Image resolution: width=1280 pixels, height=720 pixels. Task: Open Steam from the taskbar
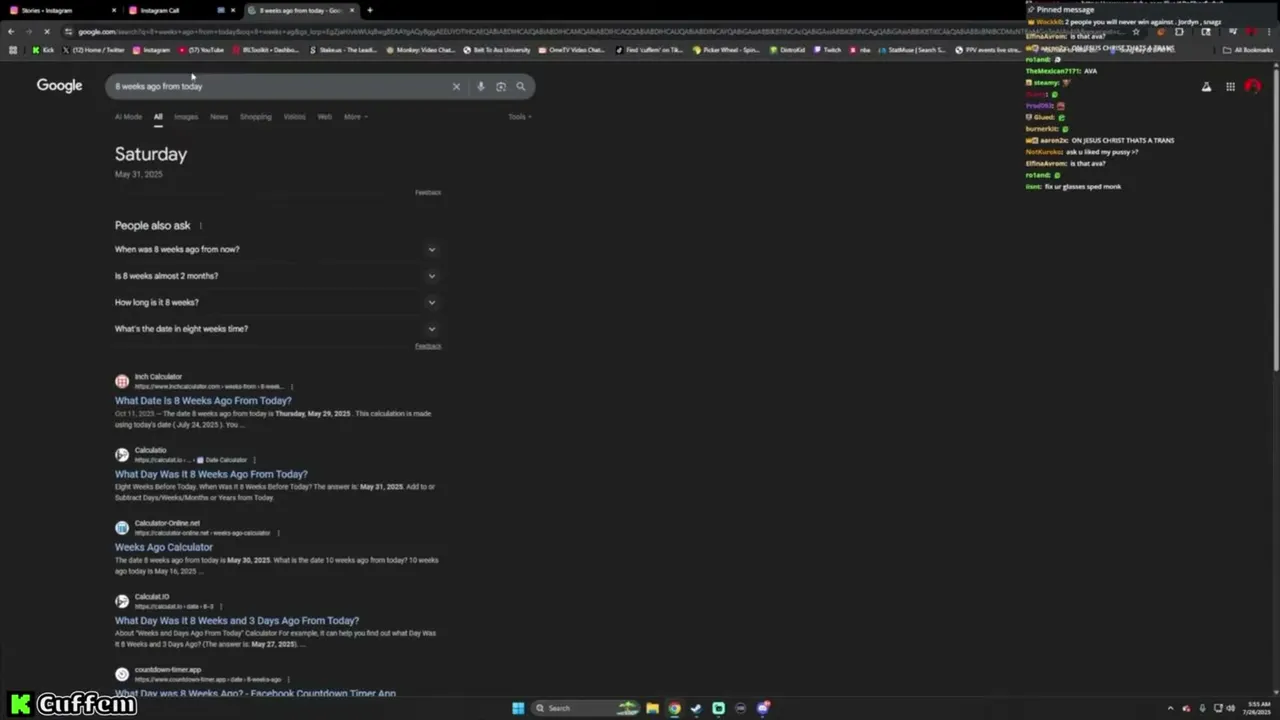[696, 708]
